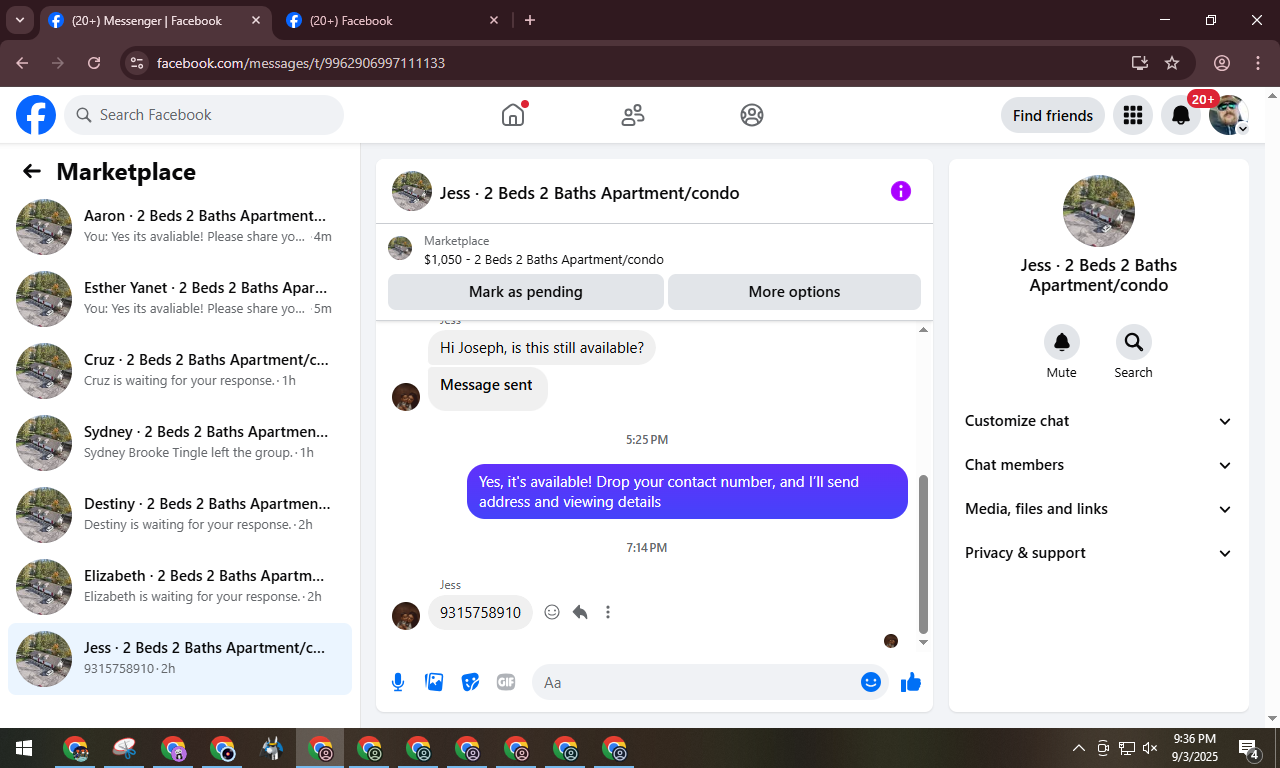1280x768 pixels.
Task: Mute this conversation with the bell icon
Action: pyautogui.click(x=1062, y=342)
